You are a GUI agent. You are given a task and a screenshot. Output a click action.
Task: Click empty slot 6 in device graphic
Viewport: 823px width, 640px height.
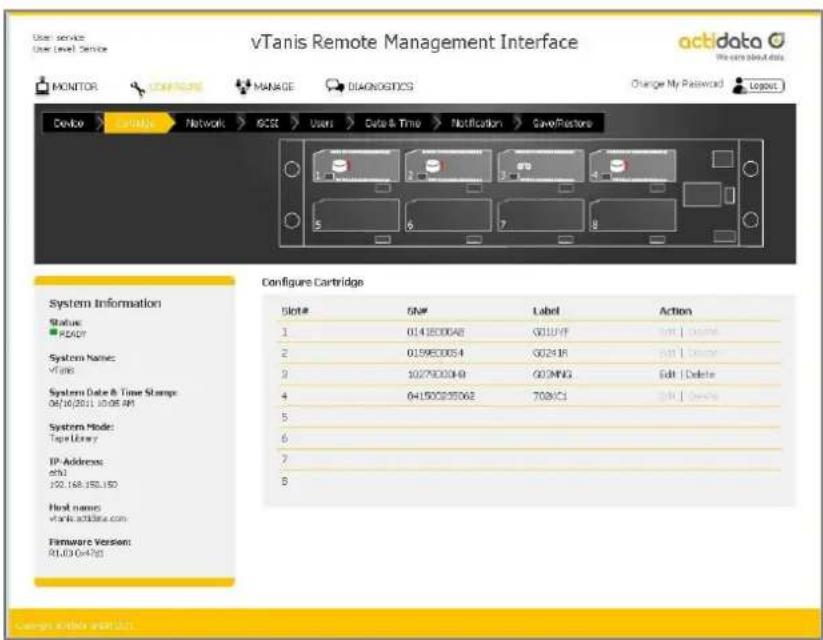coord(449,215)
